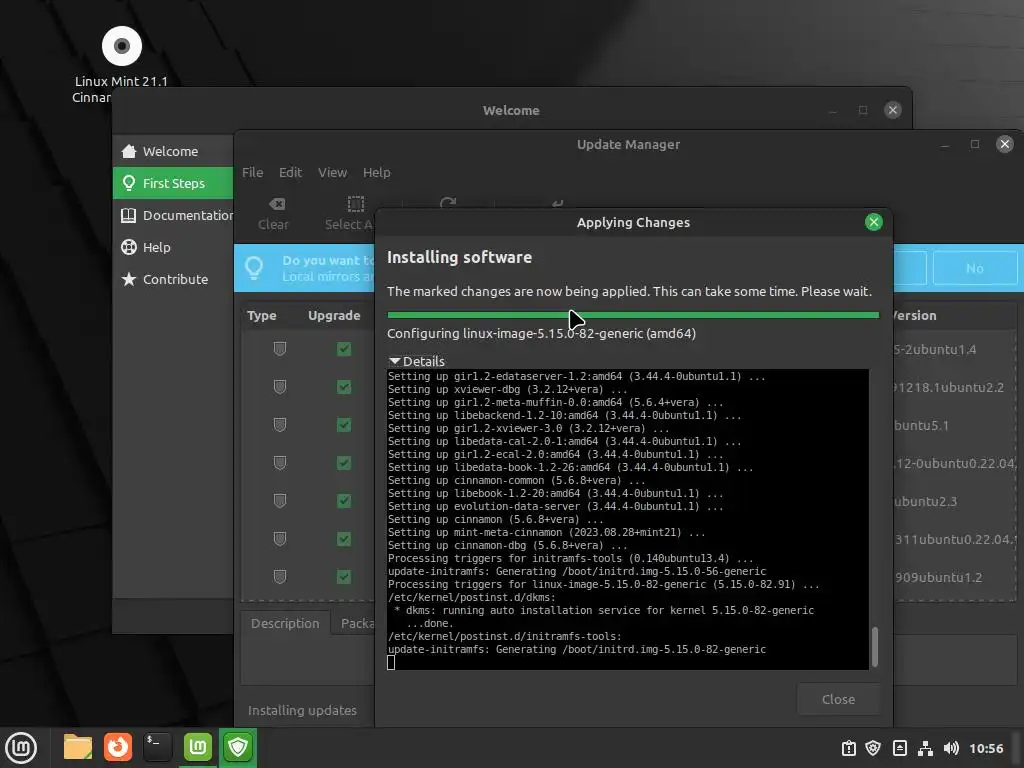This screenshot has width=1024, height=768.
Task: Open the View menu in Update Manager
Action: [x=332, y=172]
